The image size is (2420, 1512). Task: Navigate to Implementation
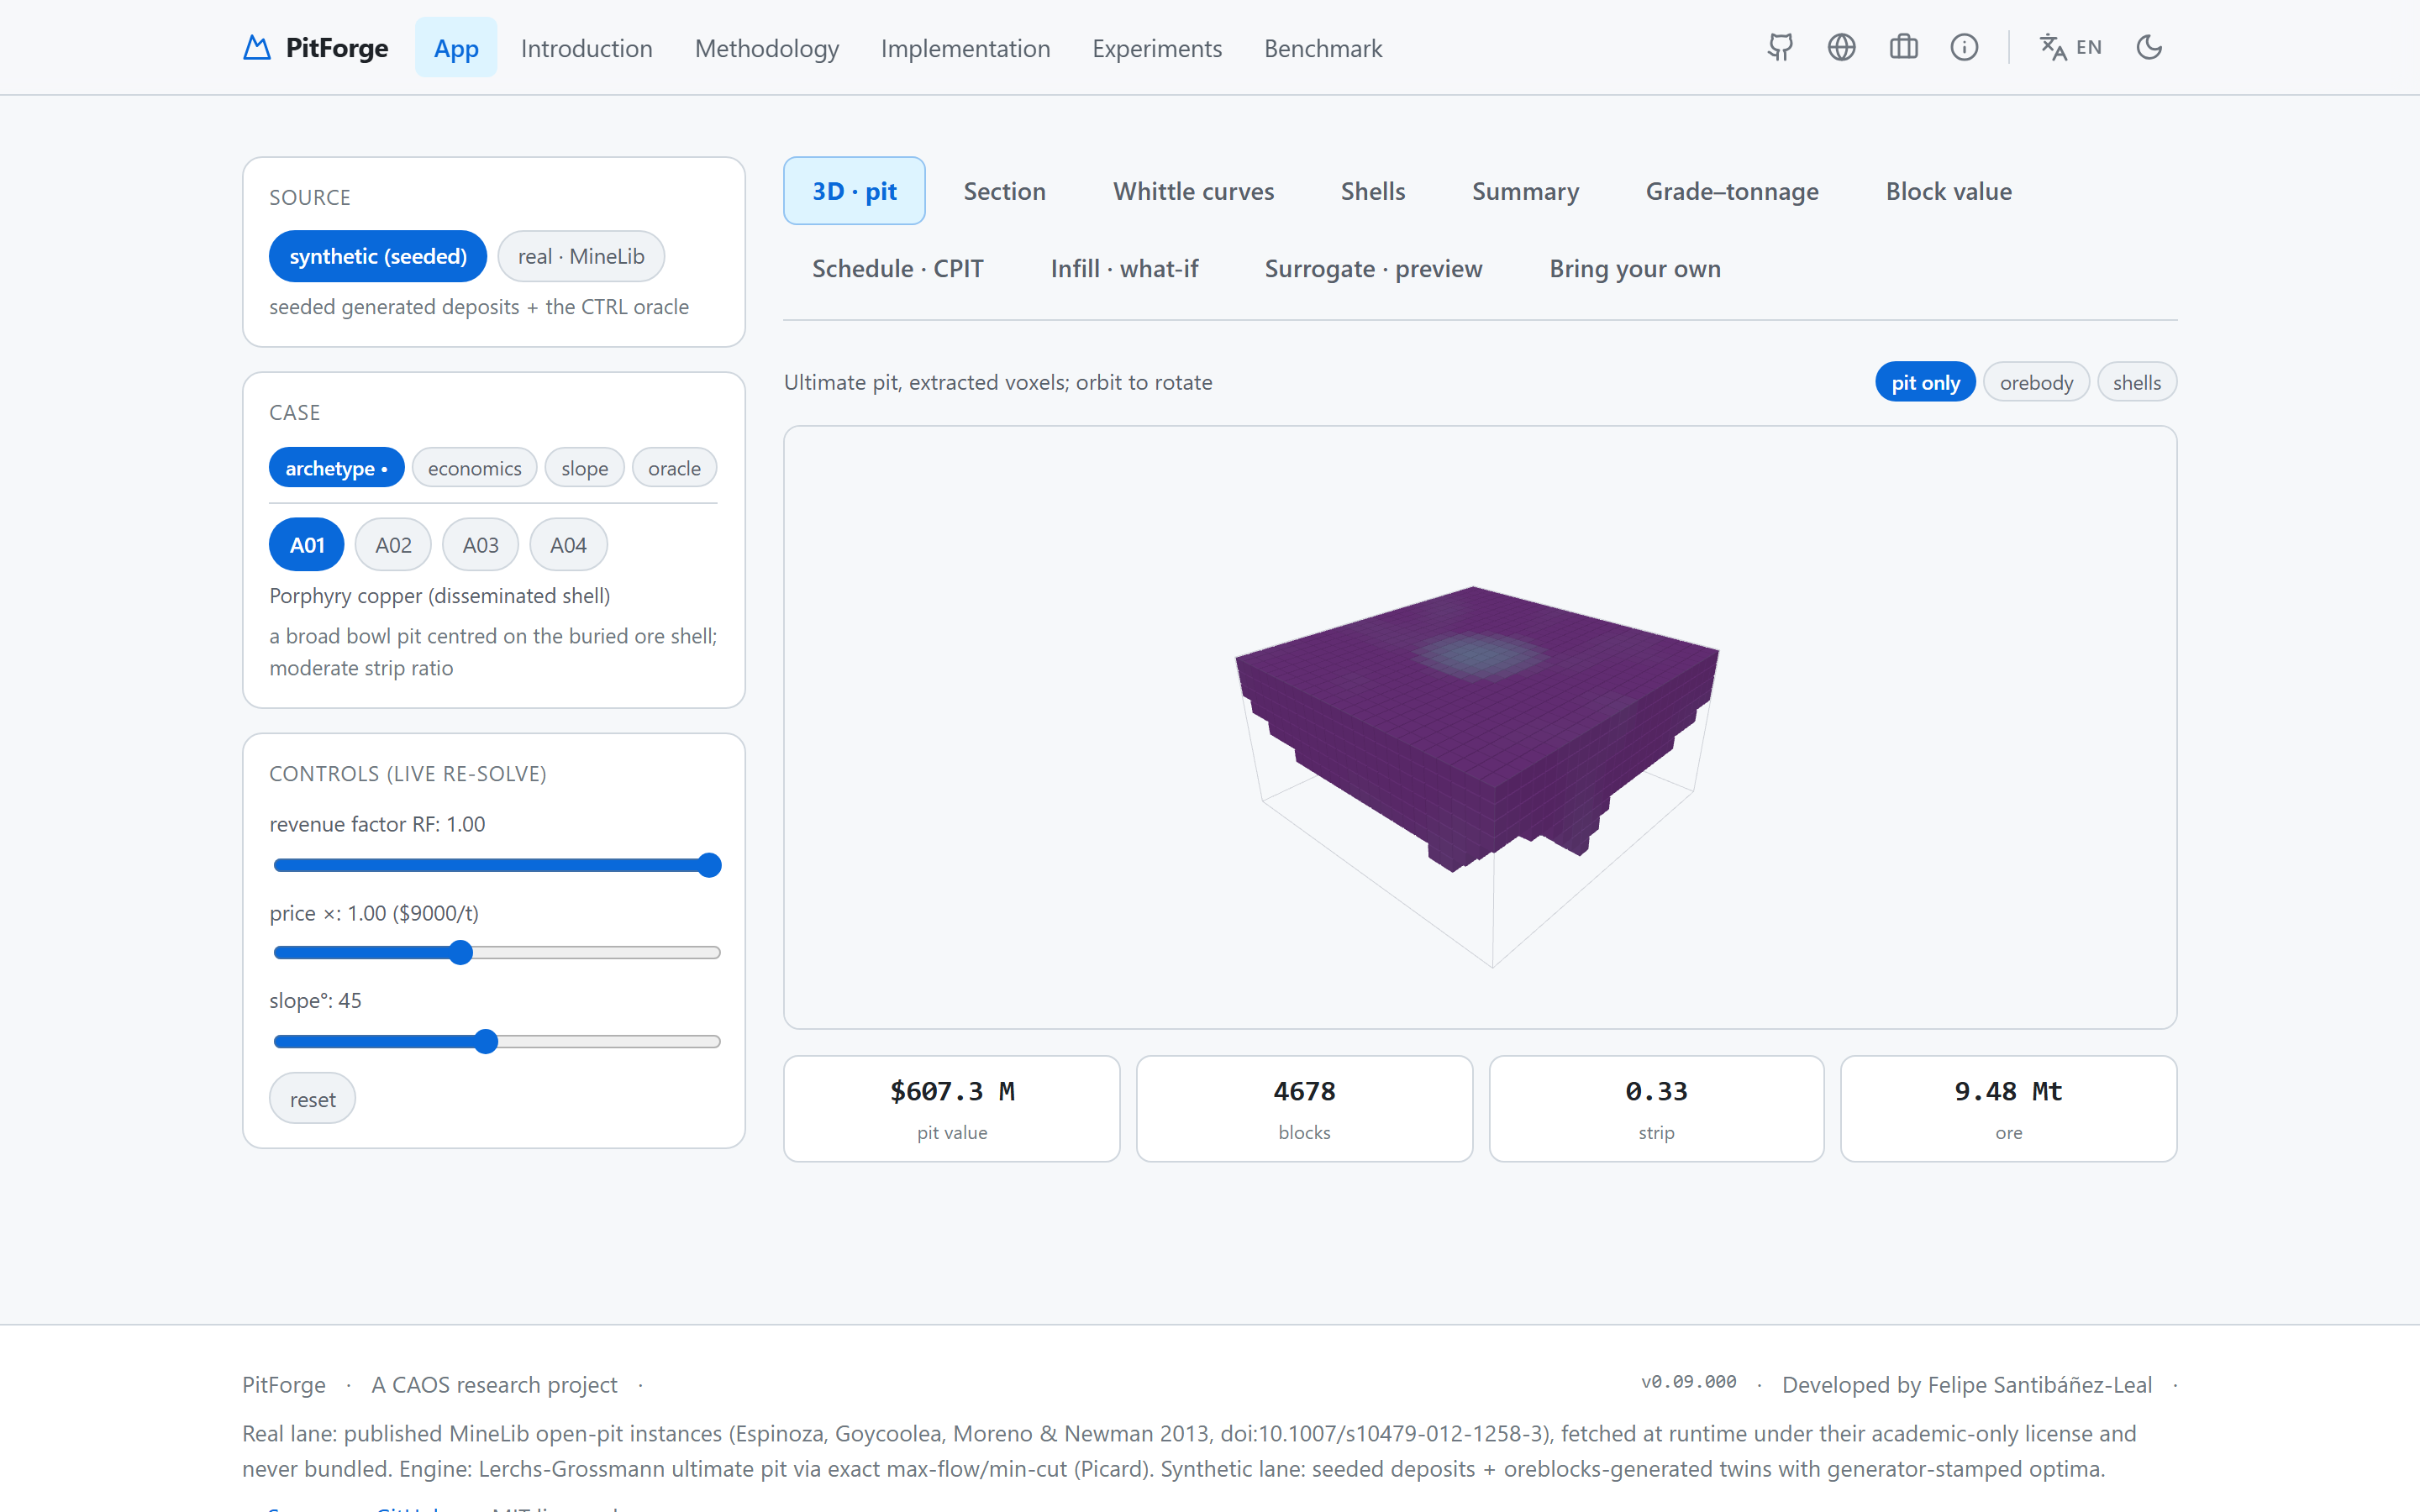[x=965, y=48]
